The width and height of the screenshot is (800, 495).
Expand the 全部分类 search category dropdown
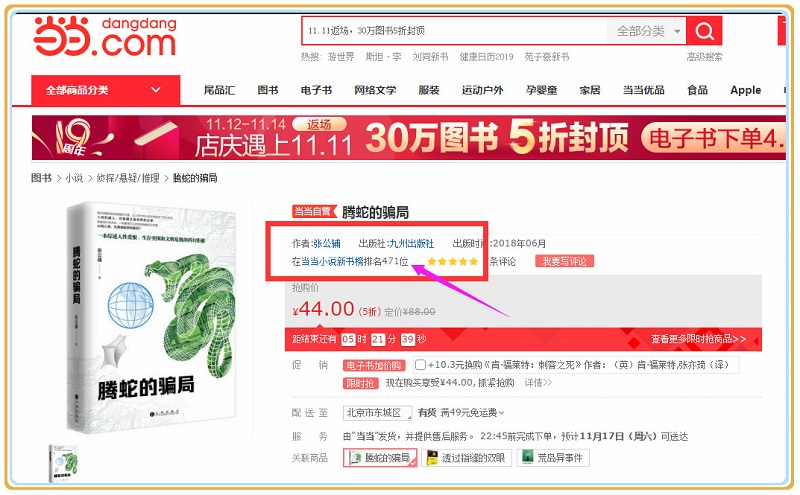646,31
